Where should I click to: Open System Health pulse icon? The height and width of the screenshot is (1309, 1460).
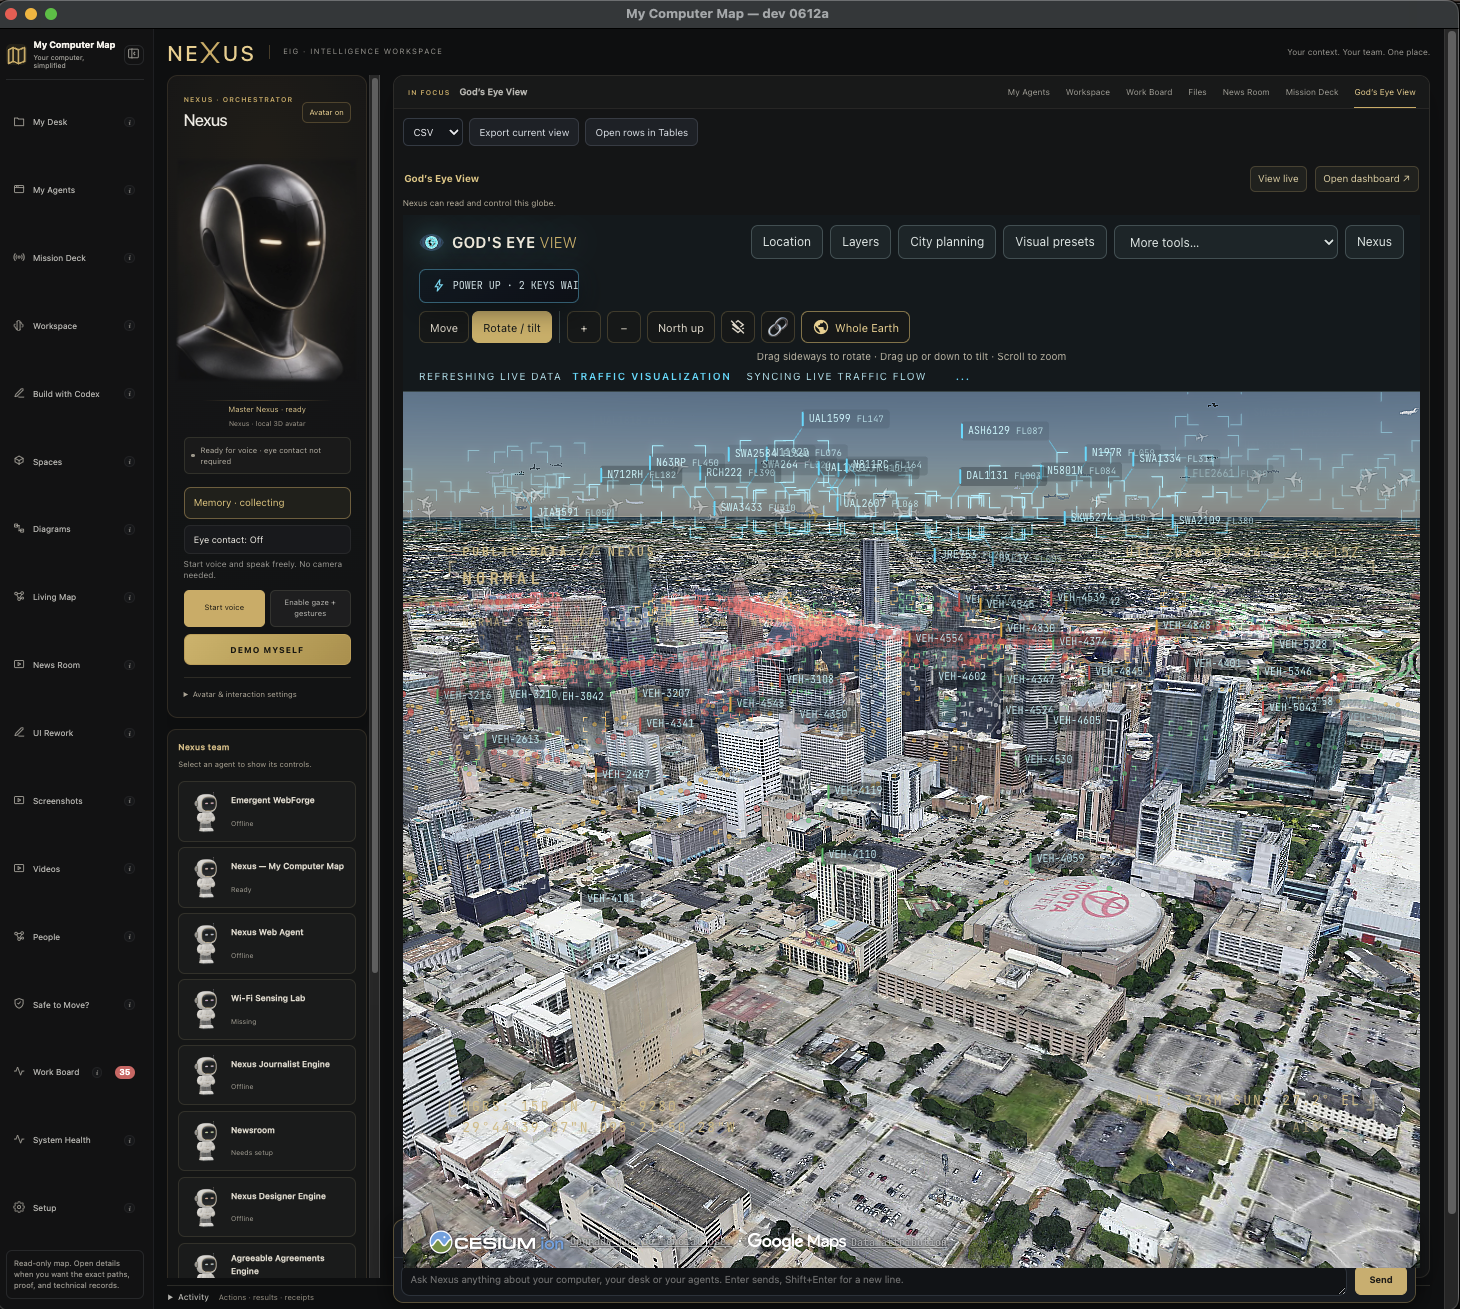[x=19, y=1140]
